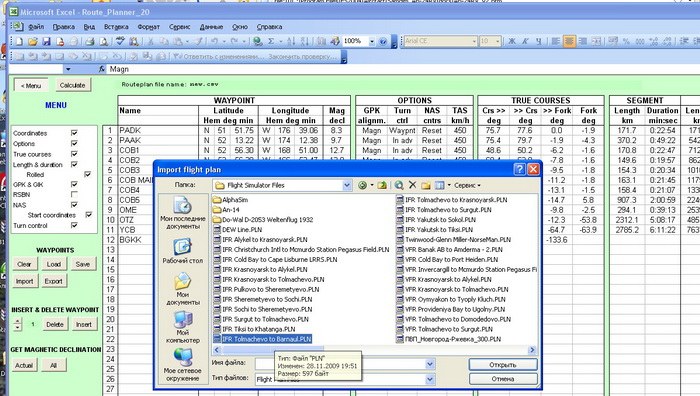Open the Файл menu
The height and width of the screenshot is (396, 700).
point(36,27)
